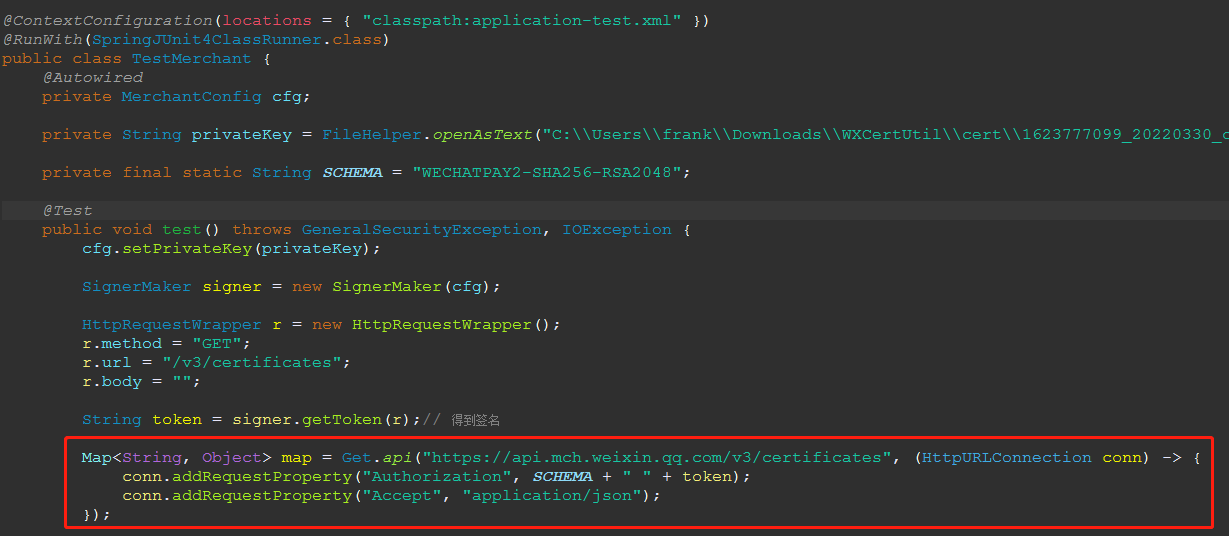The height and width of the screenshot is (536, 1229).
Task: Select GeneralSecurityException in throws clause
Action: (422, 230)
